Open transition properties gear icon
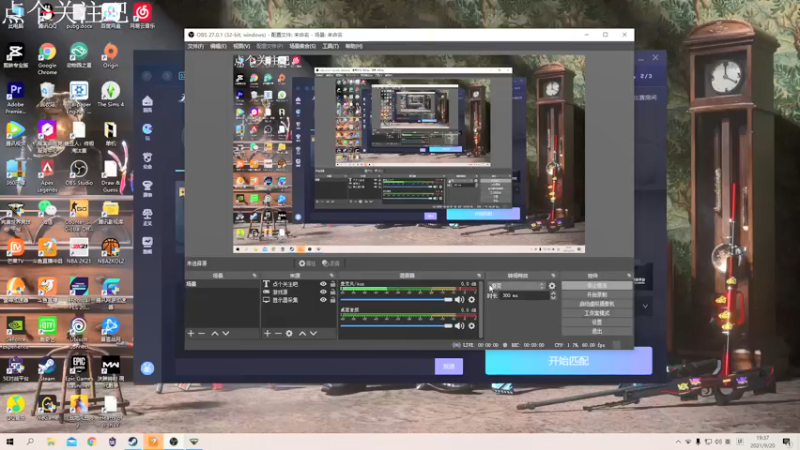 (552, 286)
